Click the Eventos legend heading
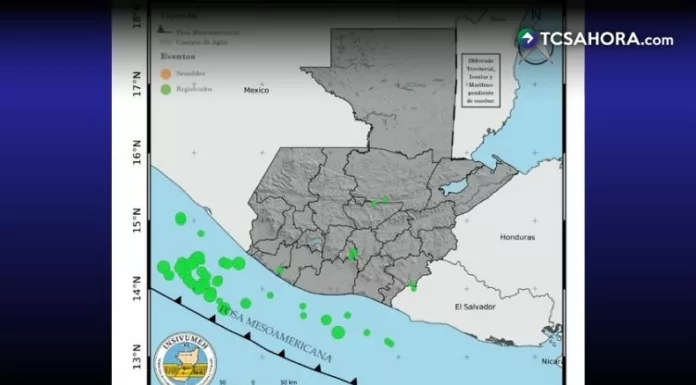This screenshot has height=385, width=696. (x=178, y=56)
